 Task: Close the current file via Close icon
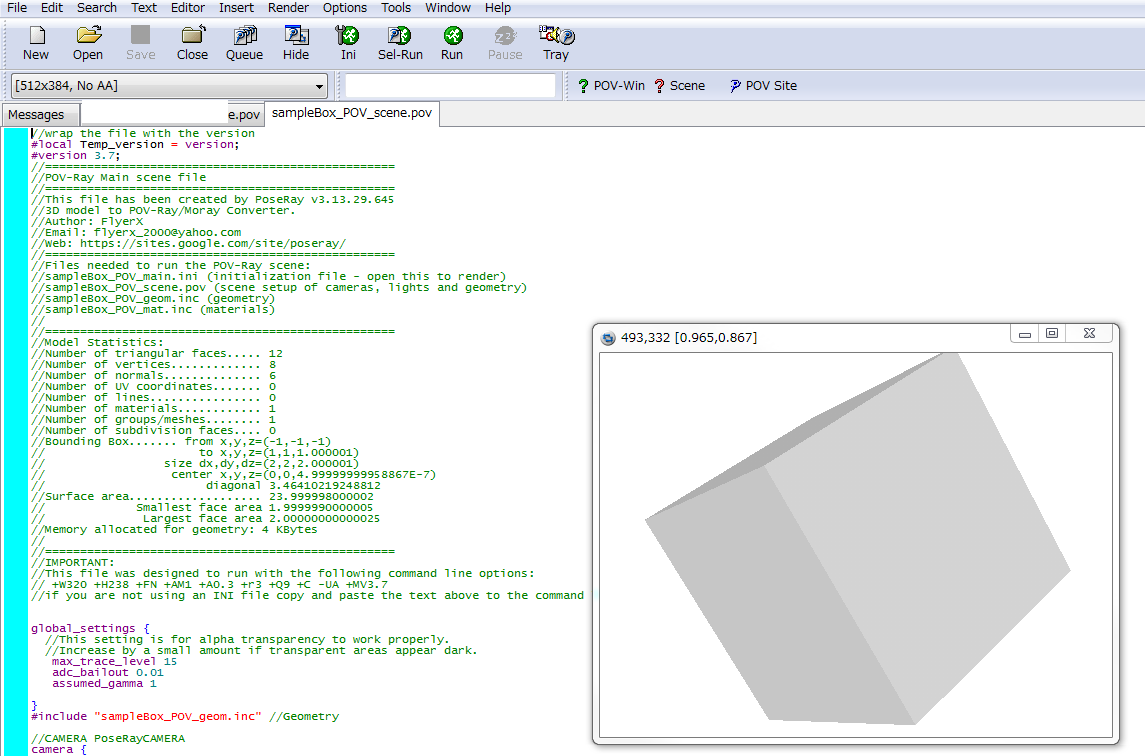(x=192, y=43)
